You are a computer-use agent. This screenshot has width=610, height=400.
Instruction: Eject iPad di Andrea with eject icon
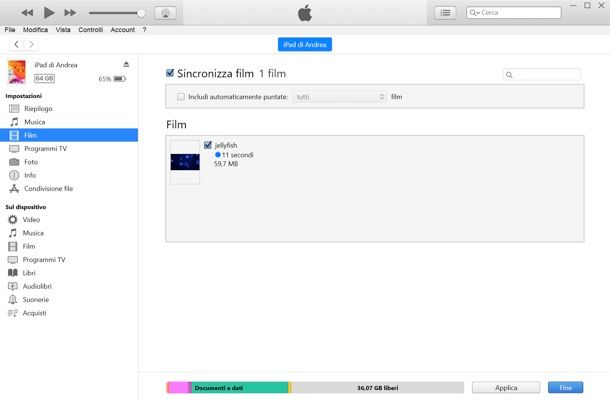(x=126, y=64)
